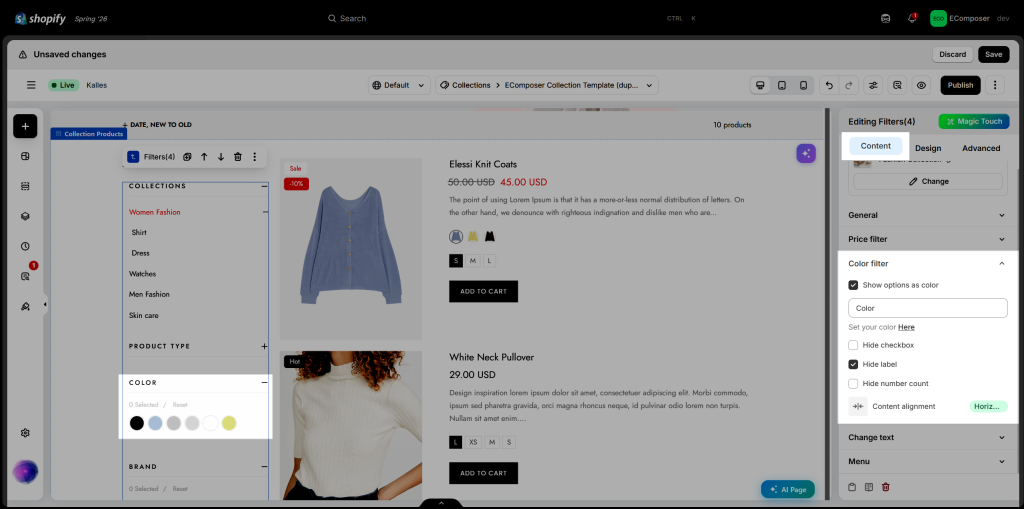This screenshot has width=1024, height=509.
Task: Open the Shopify notifications bell
Action: pos(912,18)
